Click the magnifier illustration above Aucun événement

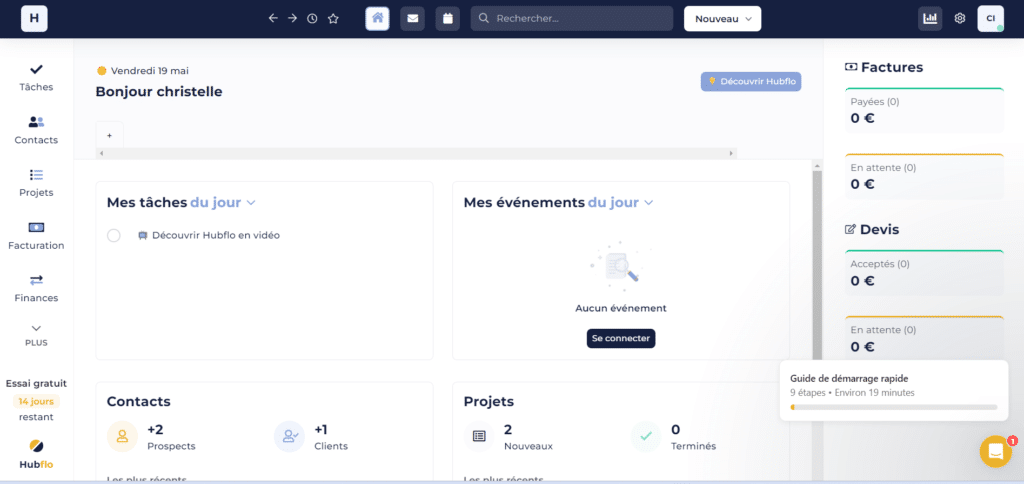click(x=621, y=266)
